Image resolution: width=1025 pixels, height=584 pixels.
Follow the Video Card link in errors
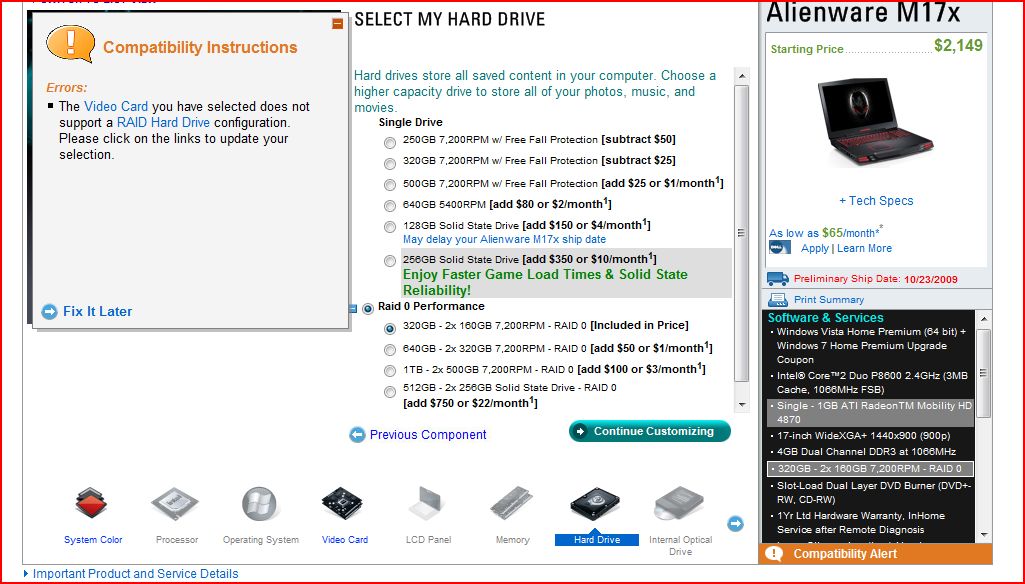116,107
